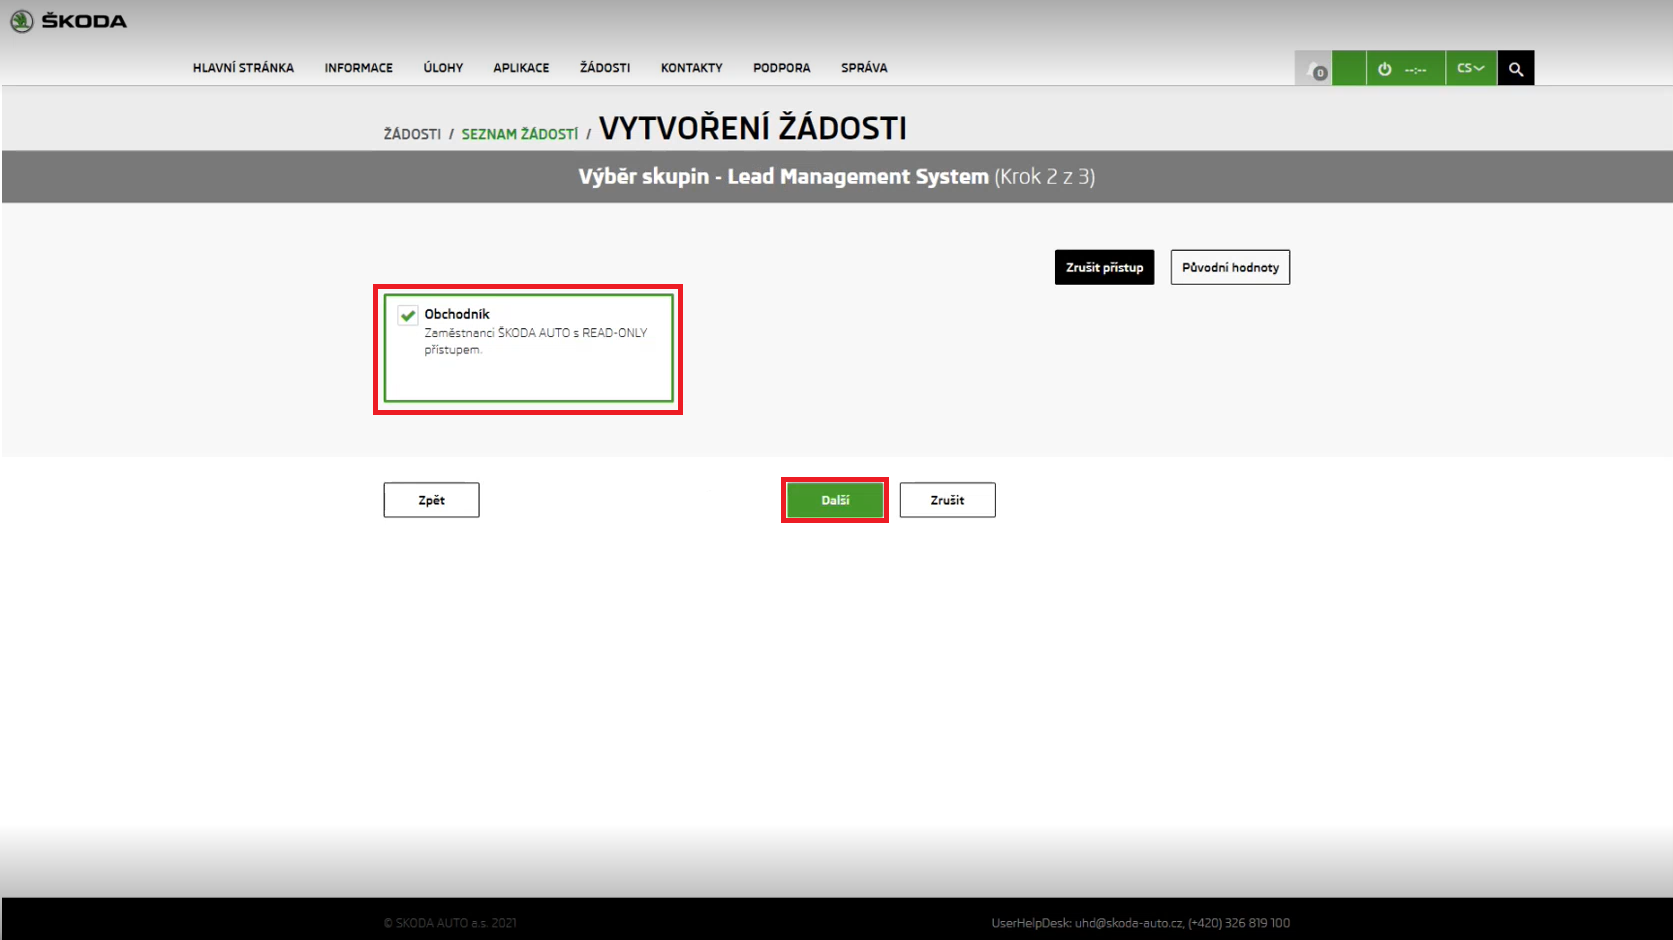This screenshot has width=1673, height=940.
Task: Follow the SEZNAM ŽÁDOSTÍ breadcrumb link
Action: tap(519, 134)
